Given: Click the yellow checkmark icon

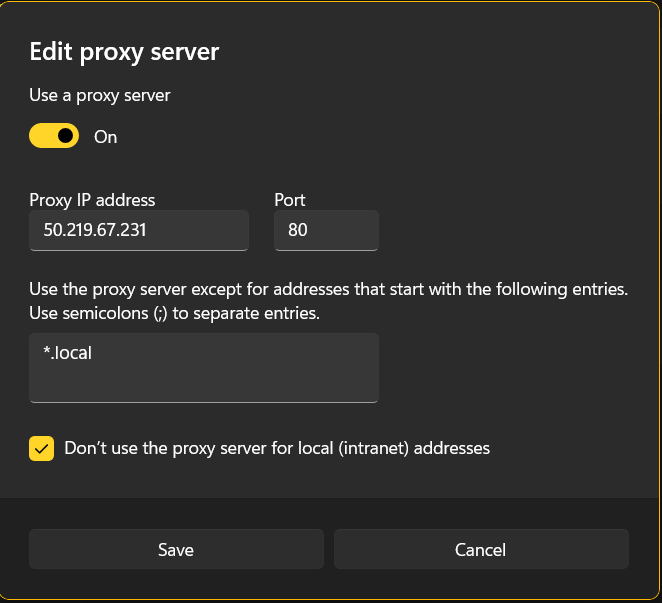Looking at the screenshot, I should click(x=41, y=448).
